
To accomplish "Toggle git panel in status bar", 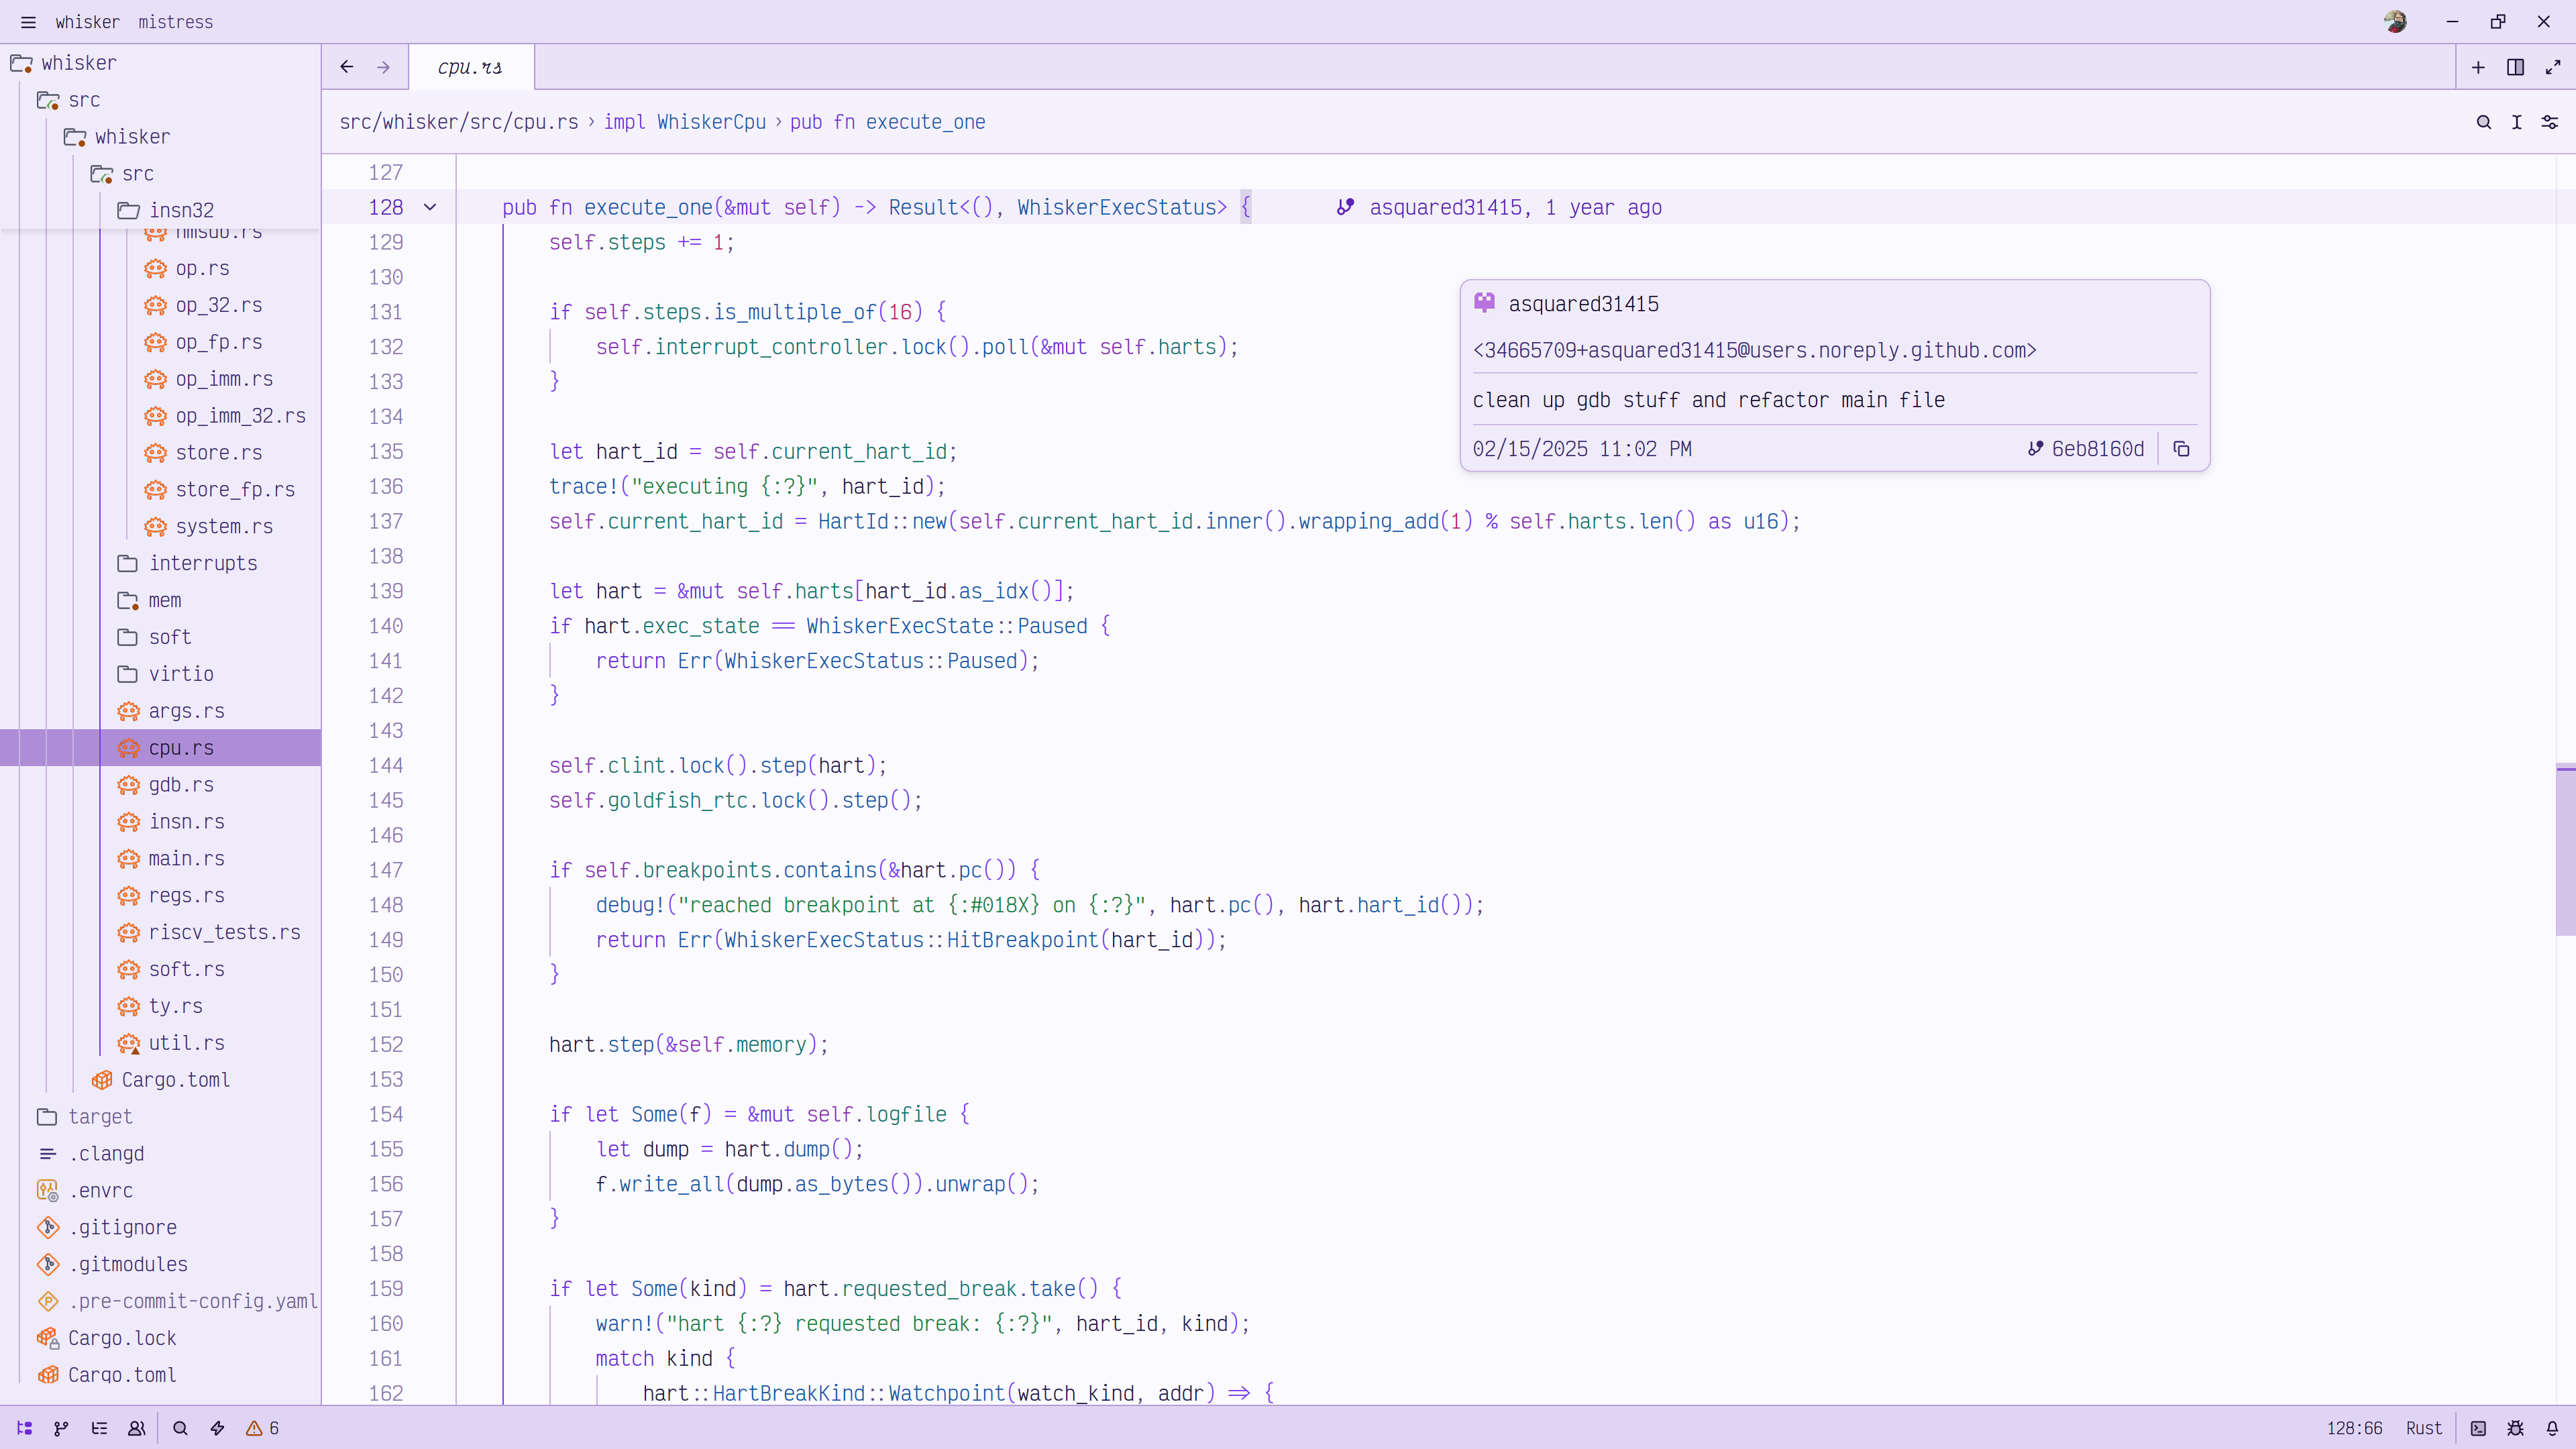I will click(x=61, y=1428).
